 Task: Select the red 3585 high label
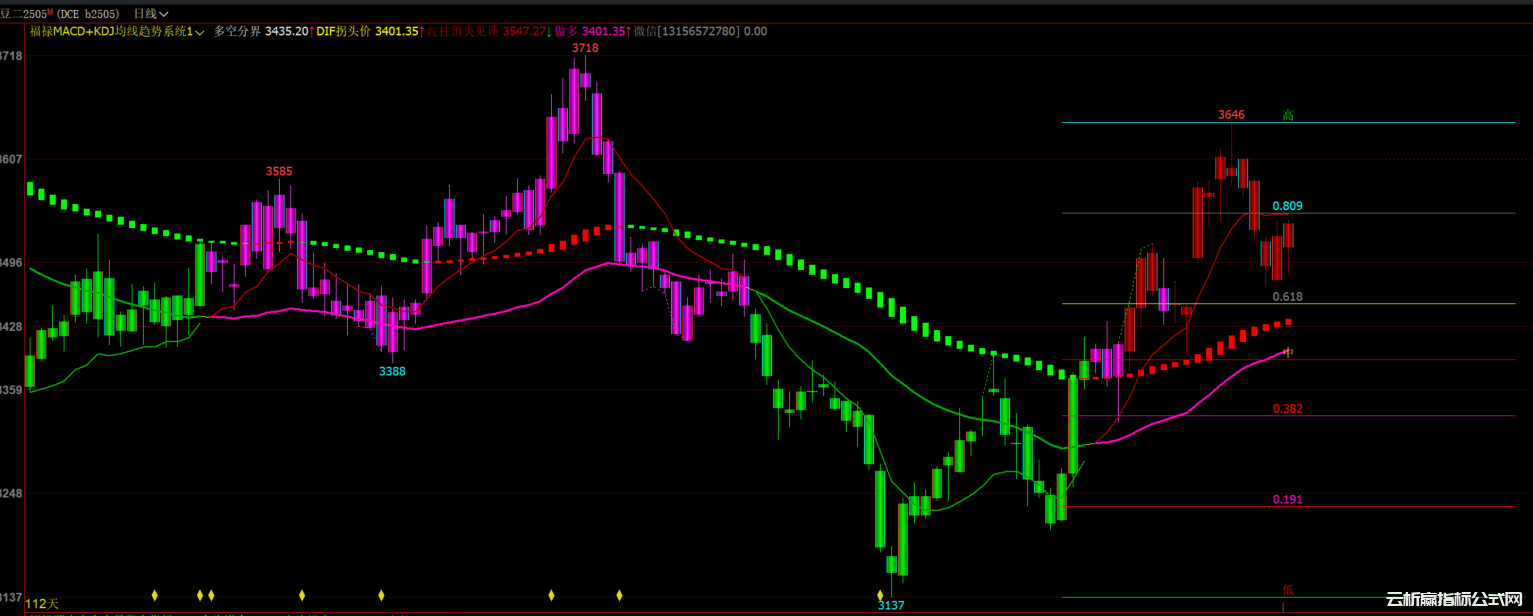pos(279,172)
